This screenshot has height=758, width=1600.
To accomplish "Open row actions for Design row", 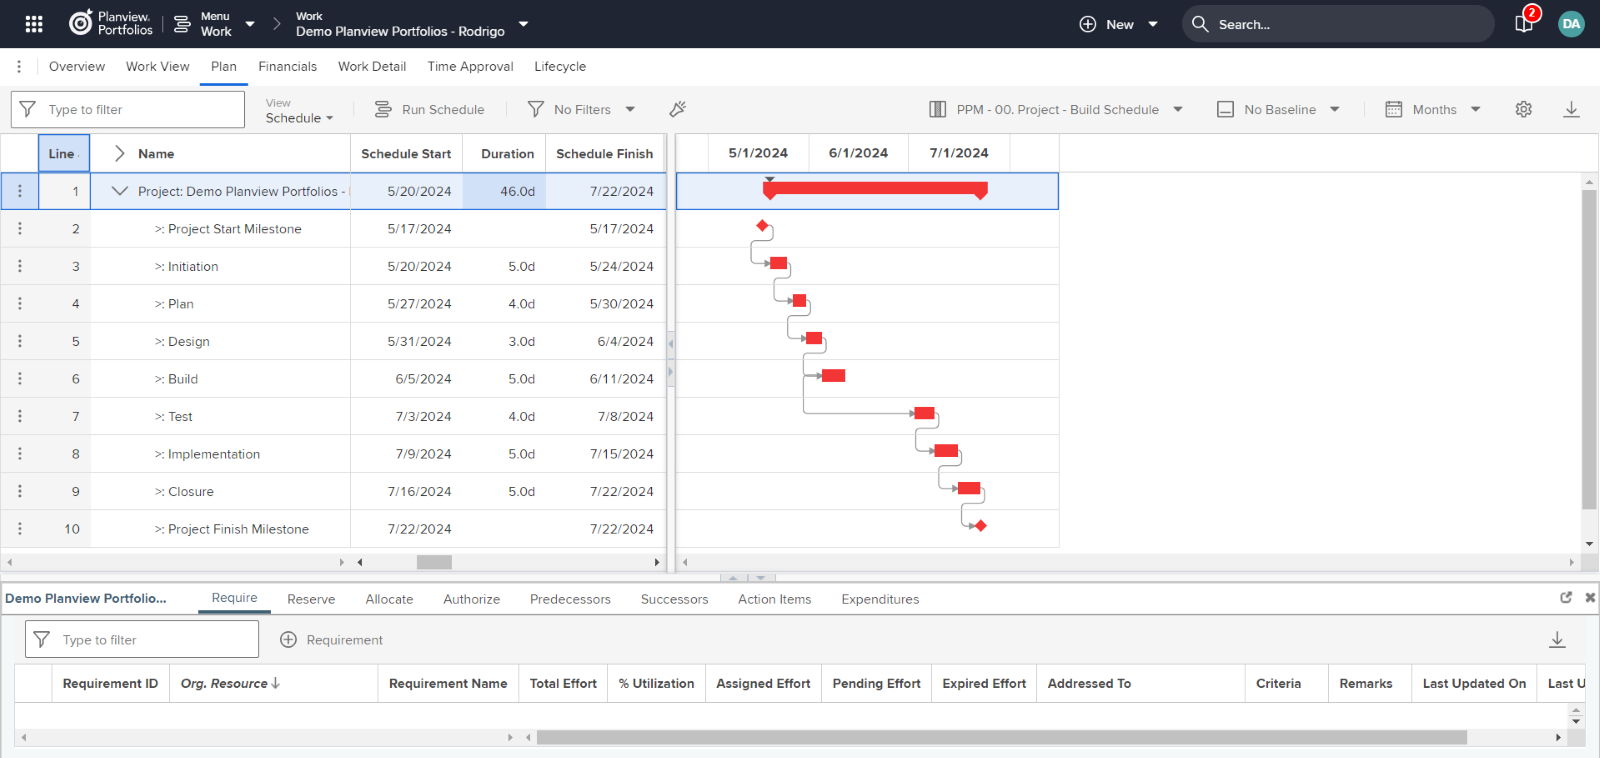I will (20, 341).
